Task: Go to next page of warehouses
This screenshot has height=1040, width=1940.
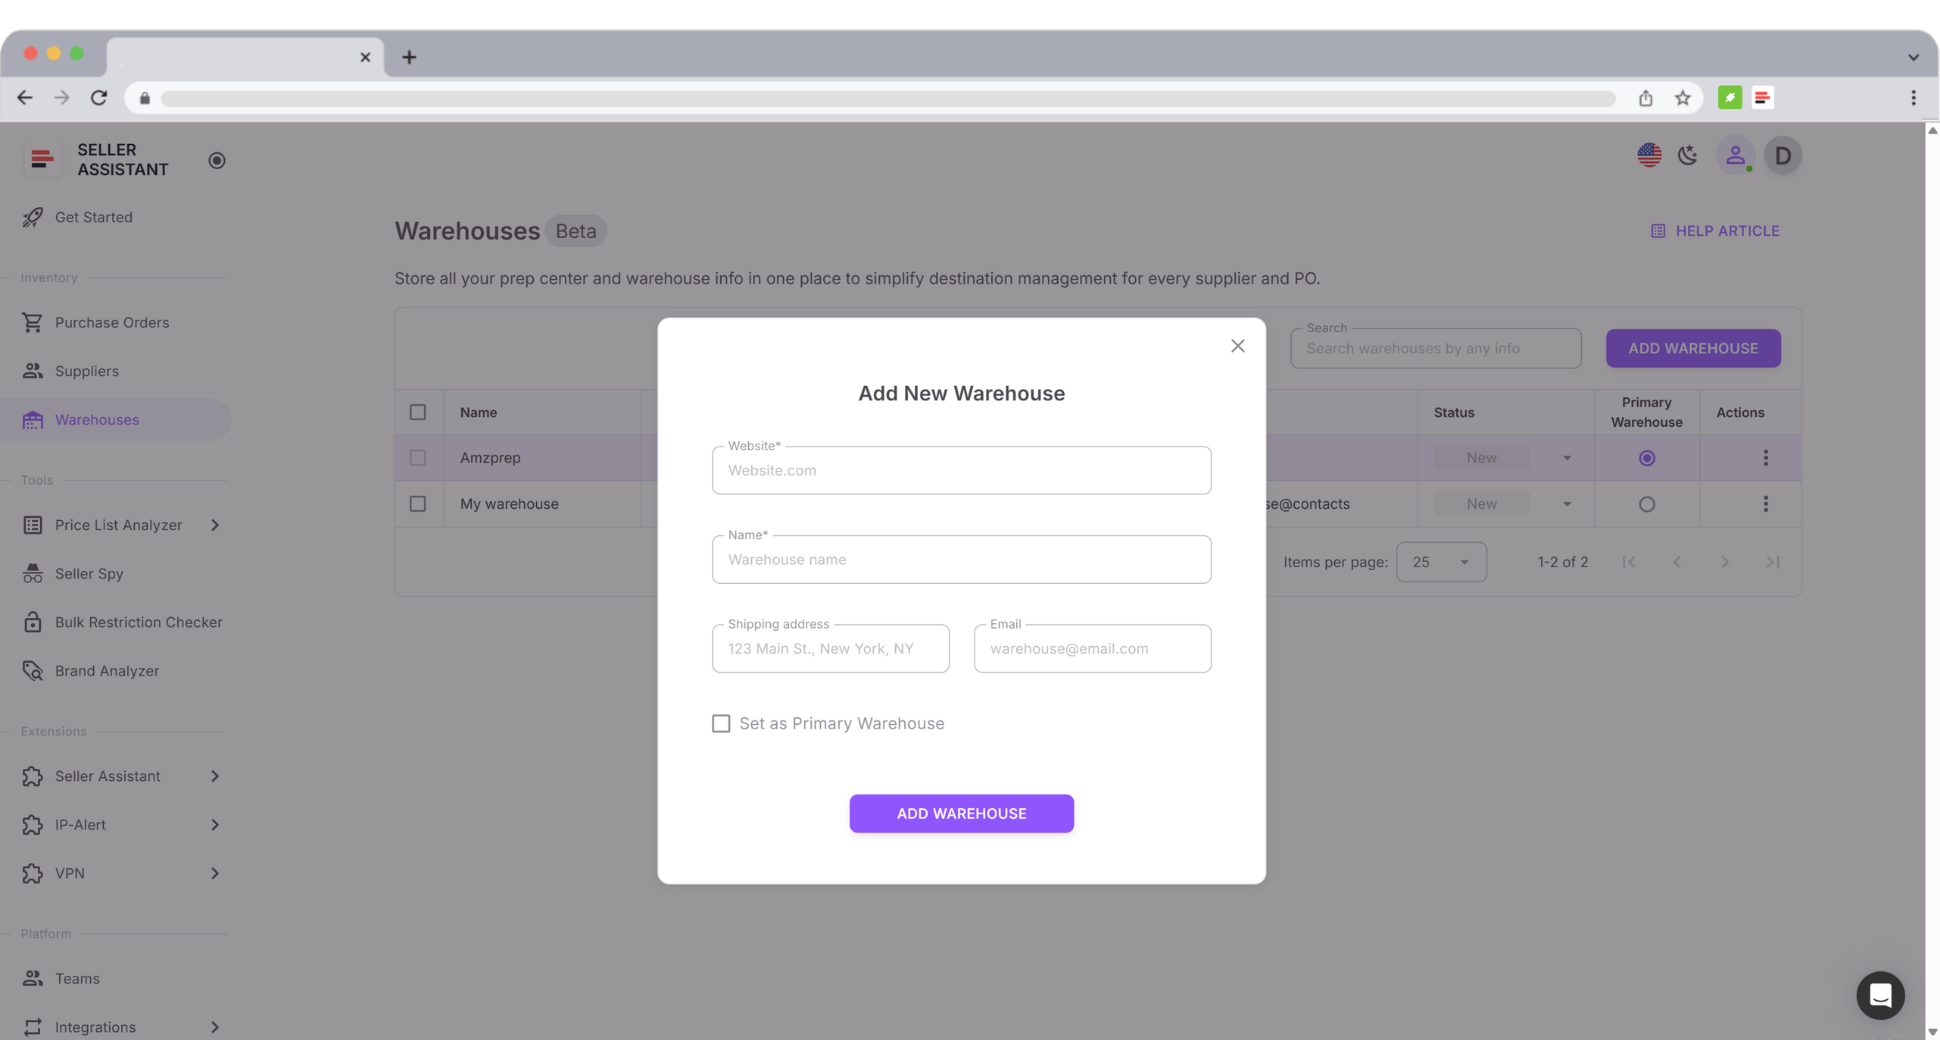Action: point(1725,562)
